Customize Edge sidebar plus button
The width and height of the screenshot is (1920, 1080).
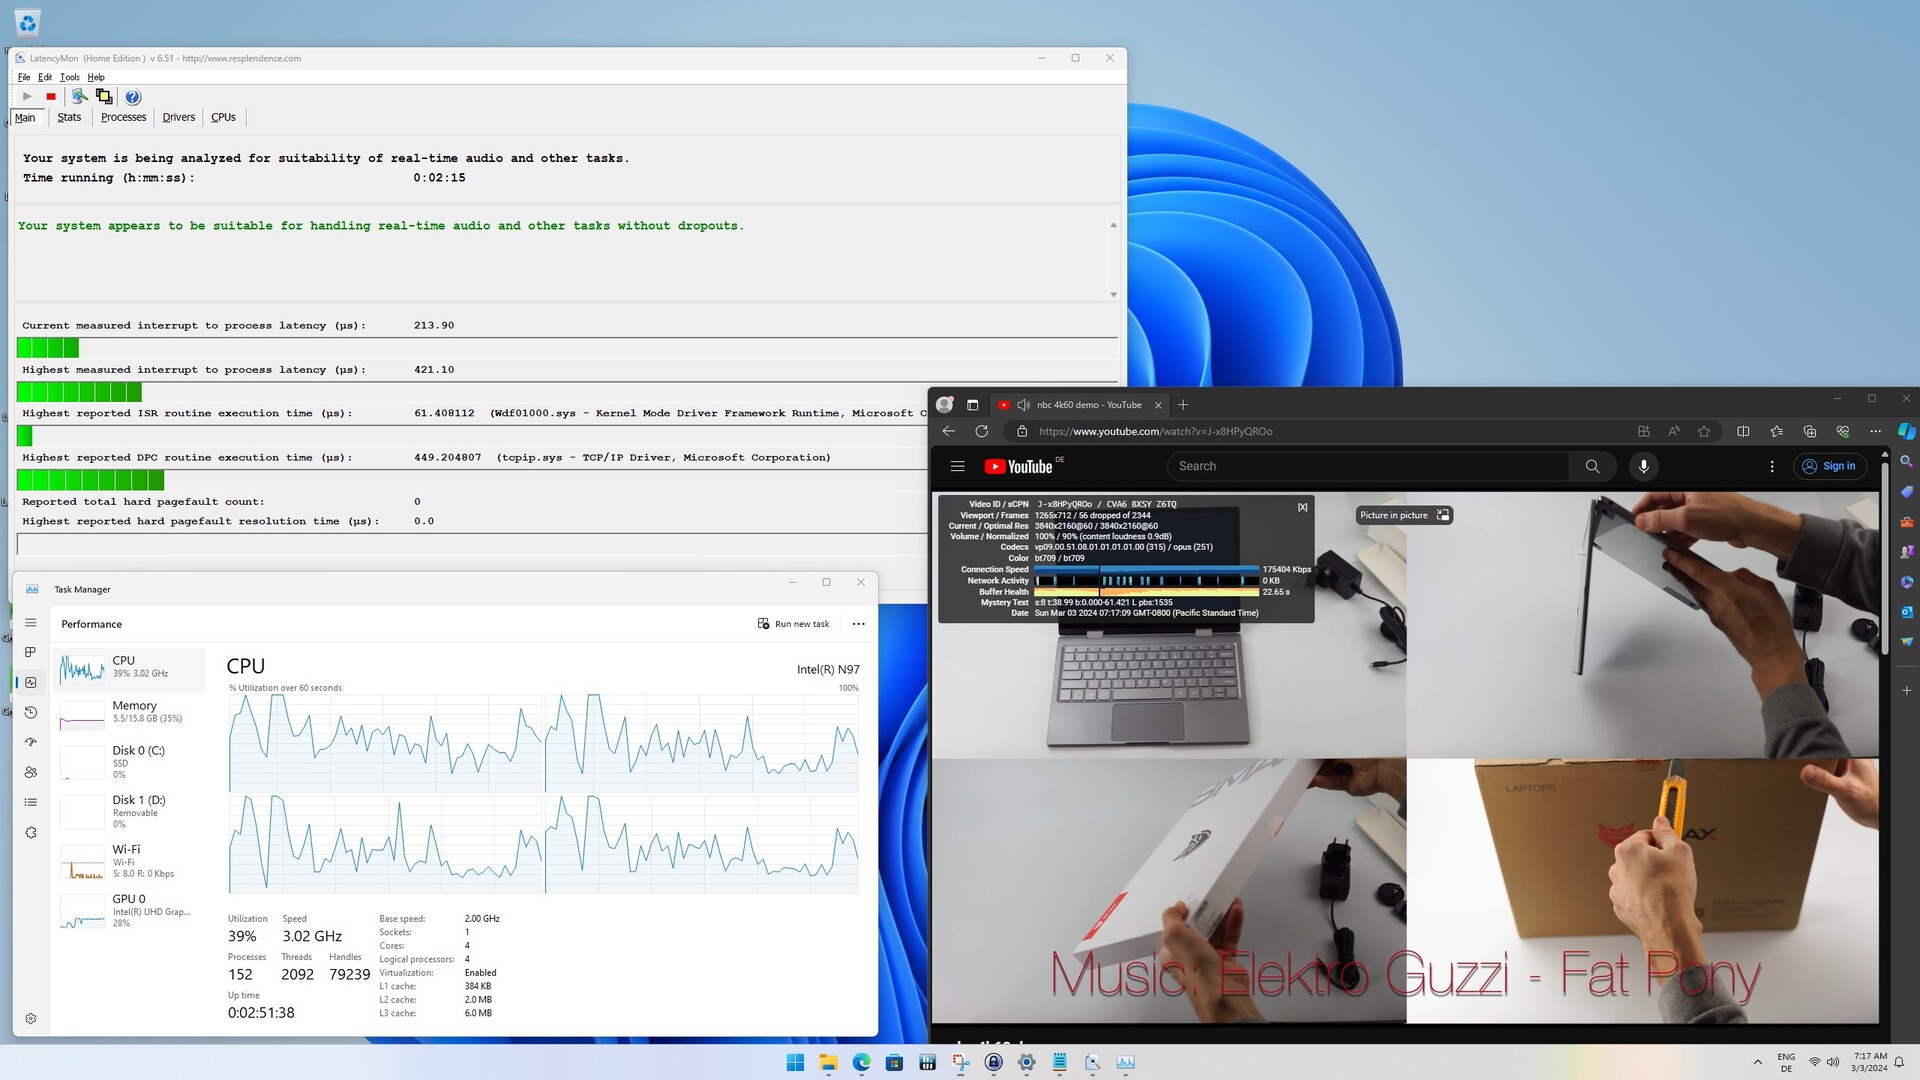click(1906, 690)
